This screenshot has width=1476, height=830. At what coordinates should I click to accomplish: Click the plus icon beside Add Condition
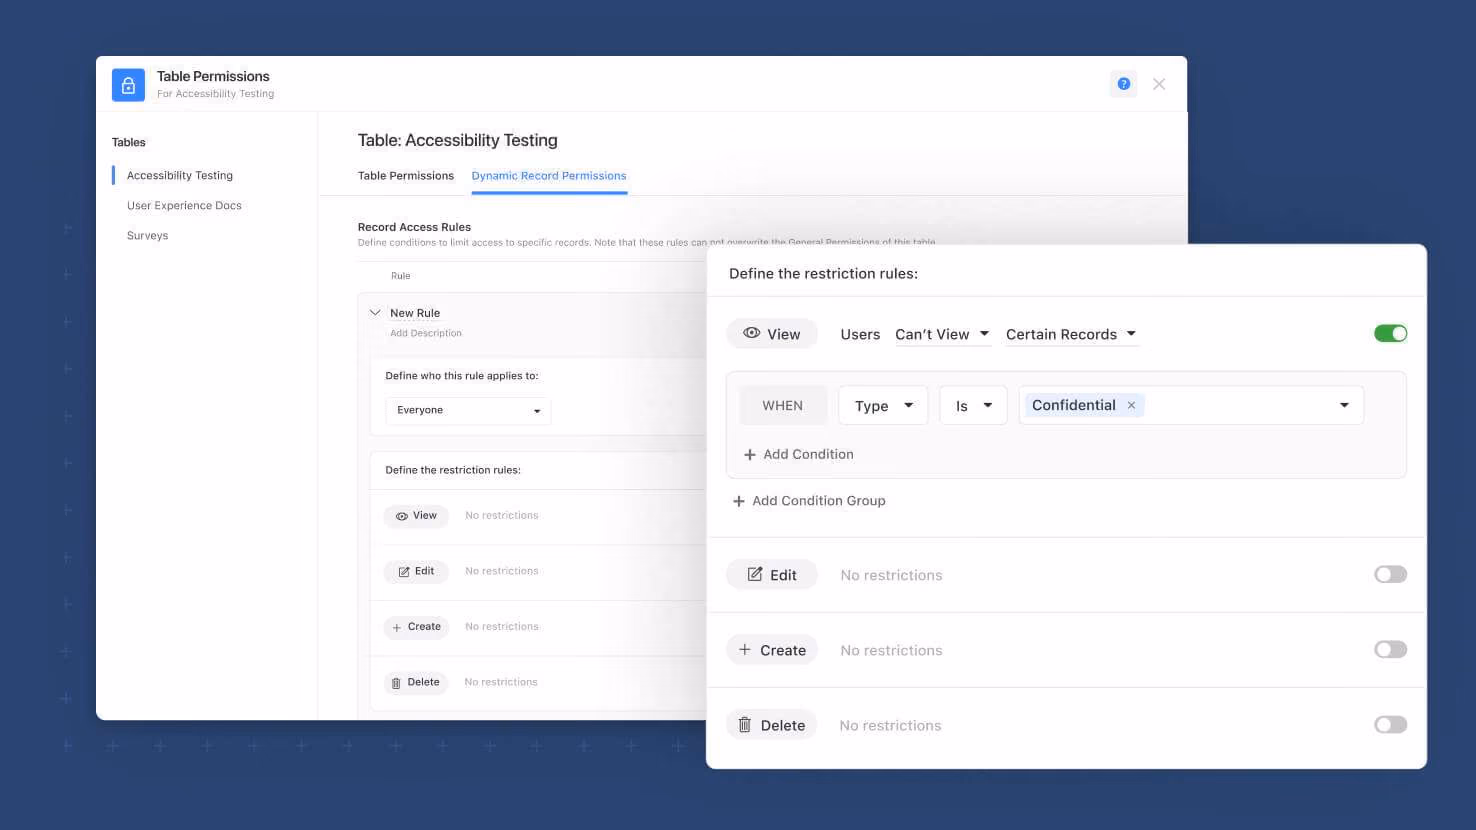click(x=749, y=455)
